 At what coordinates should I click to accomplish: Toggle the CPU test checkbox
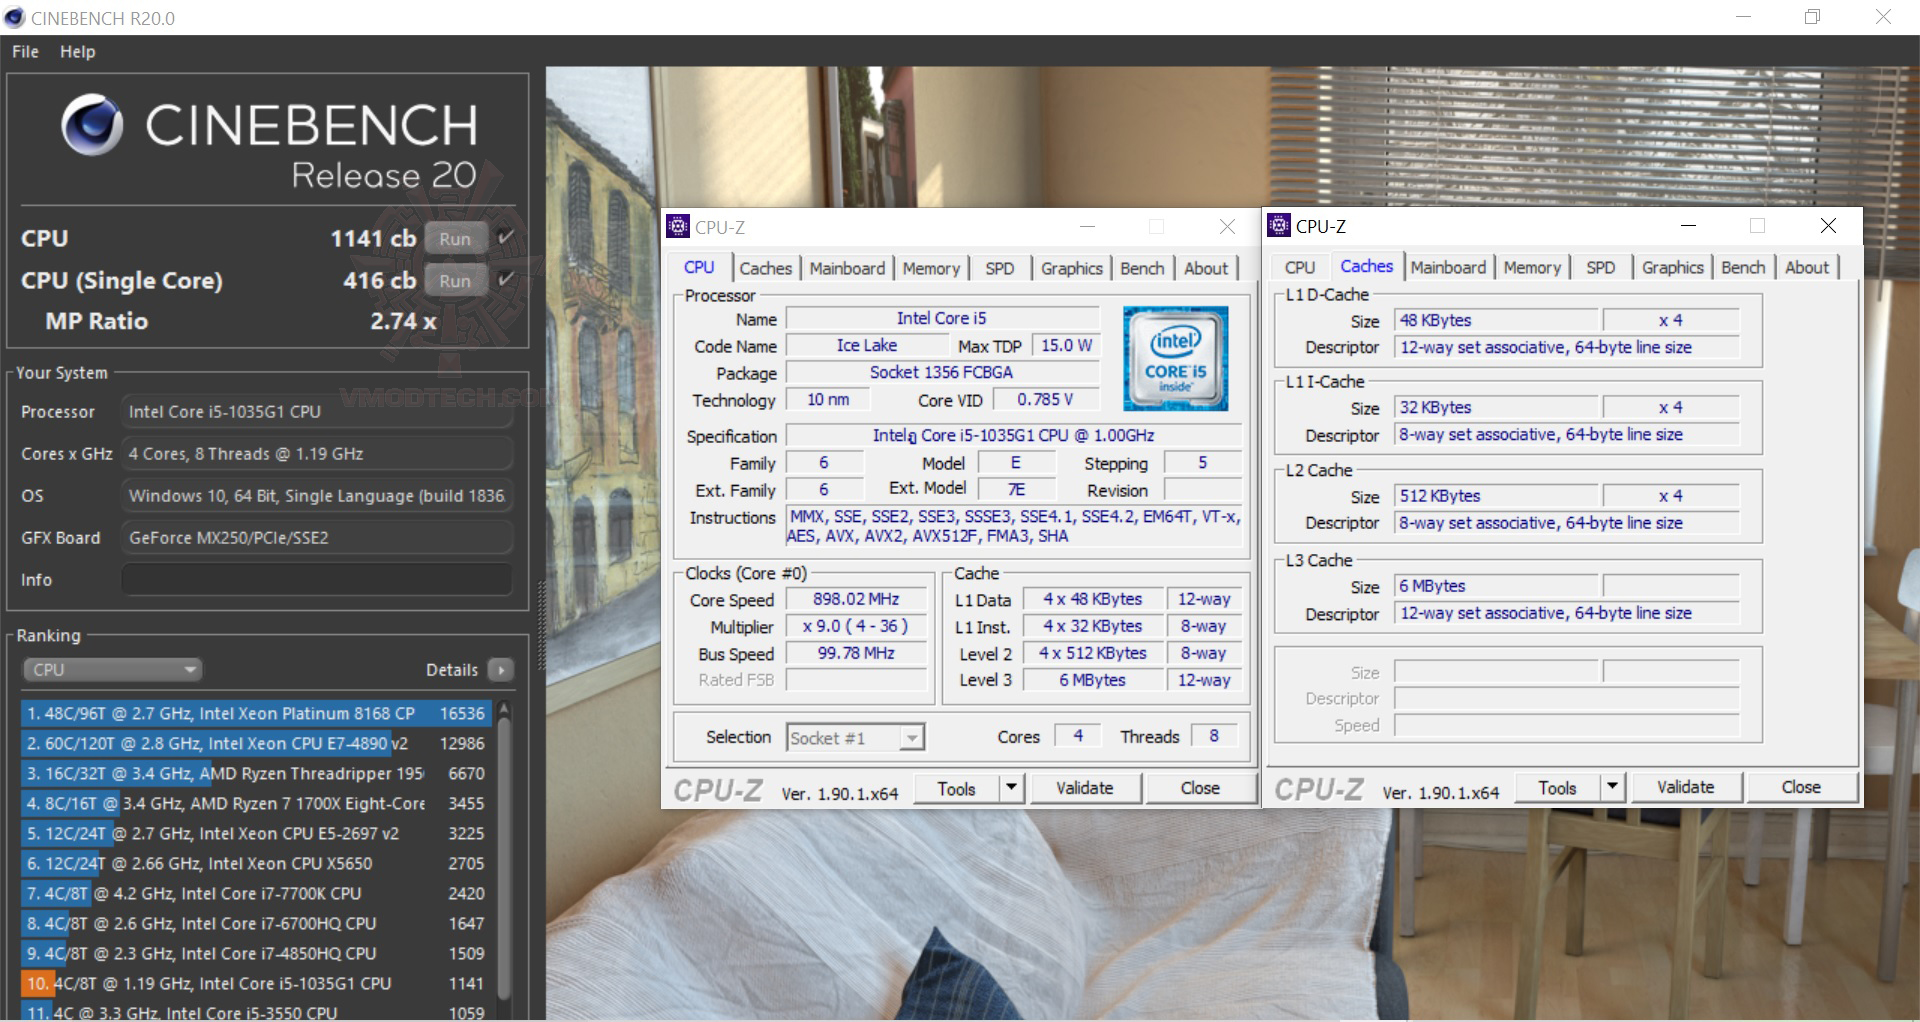coord(506,238)
